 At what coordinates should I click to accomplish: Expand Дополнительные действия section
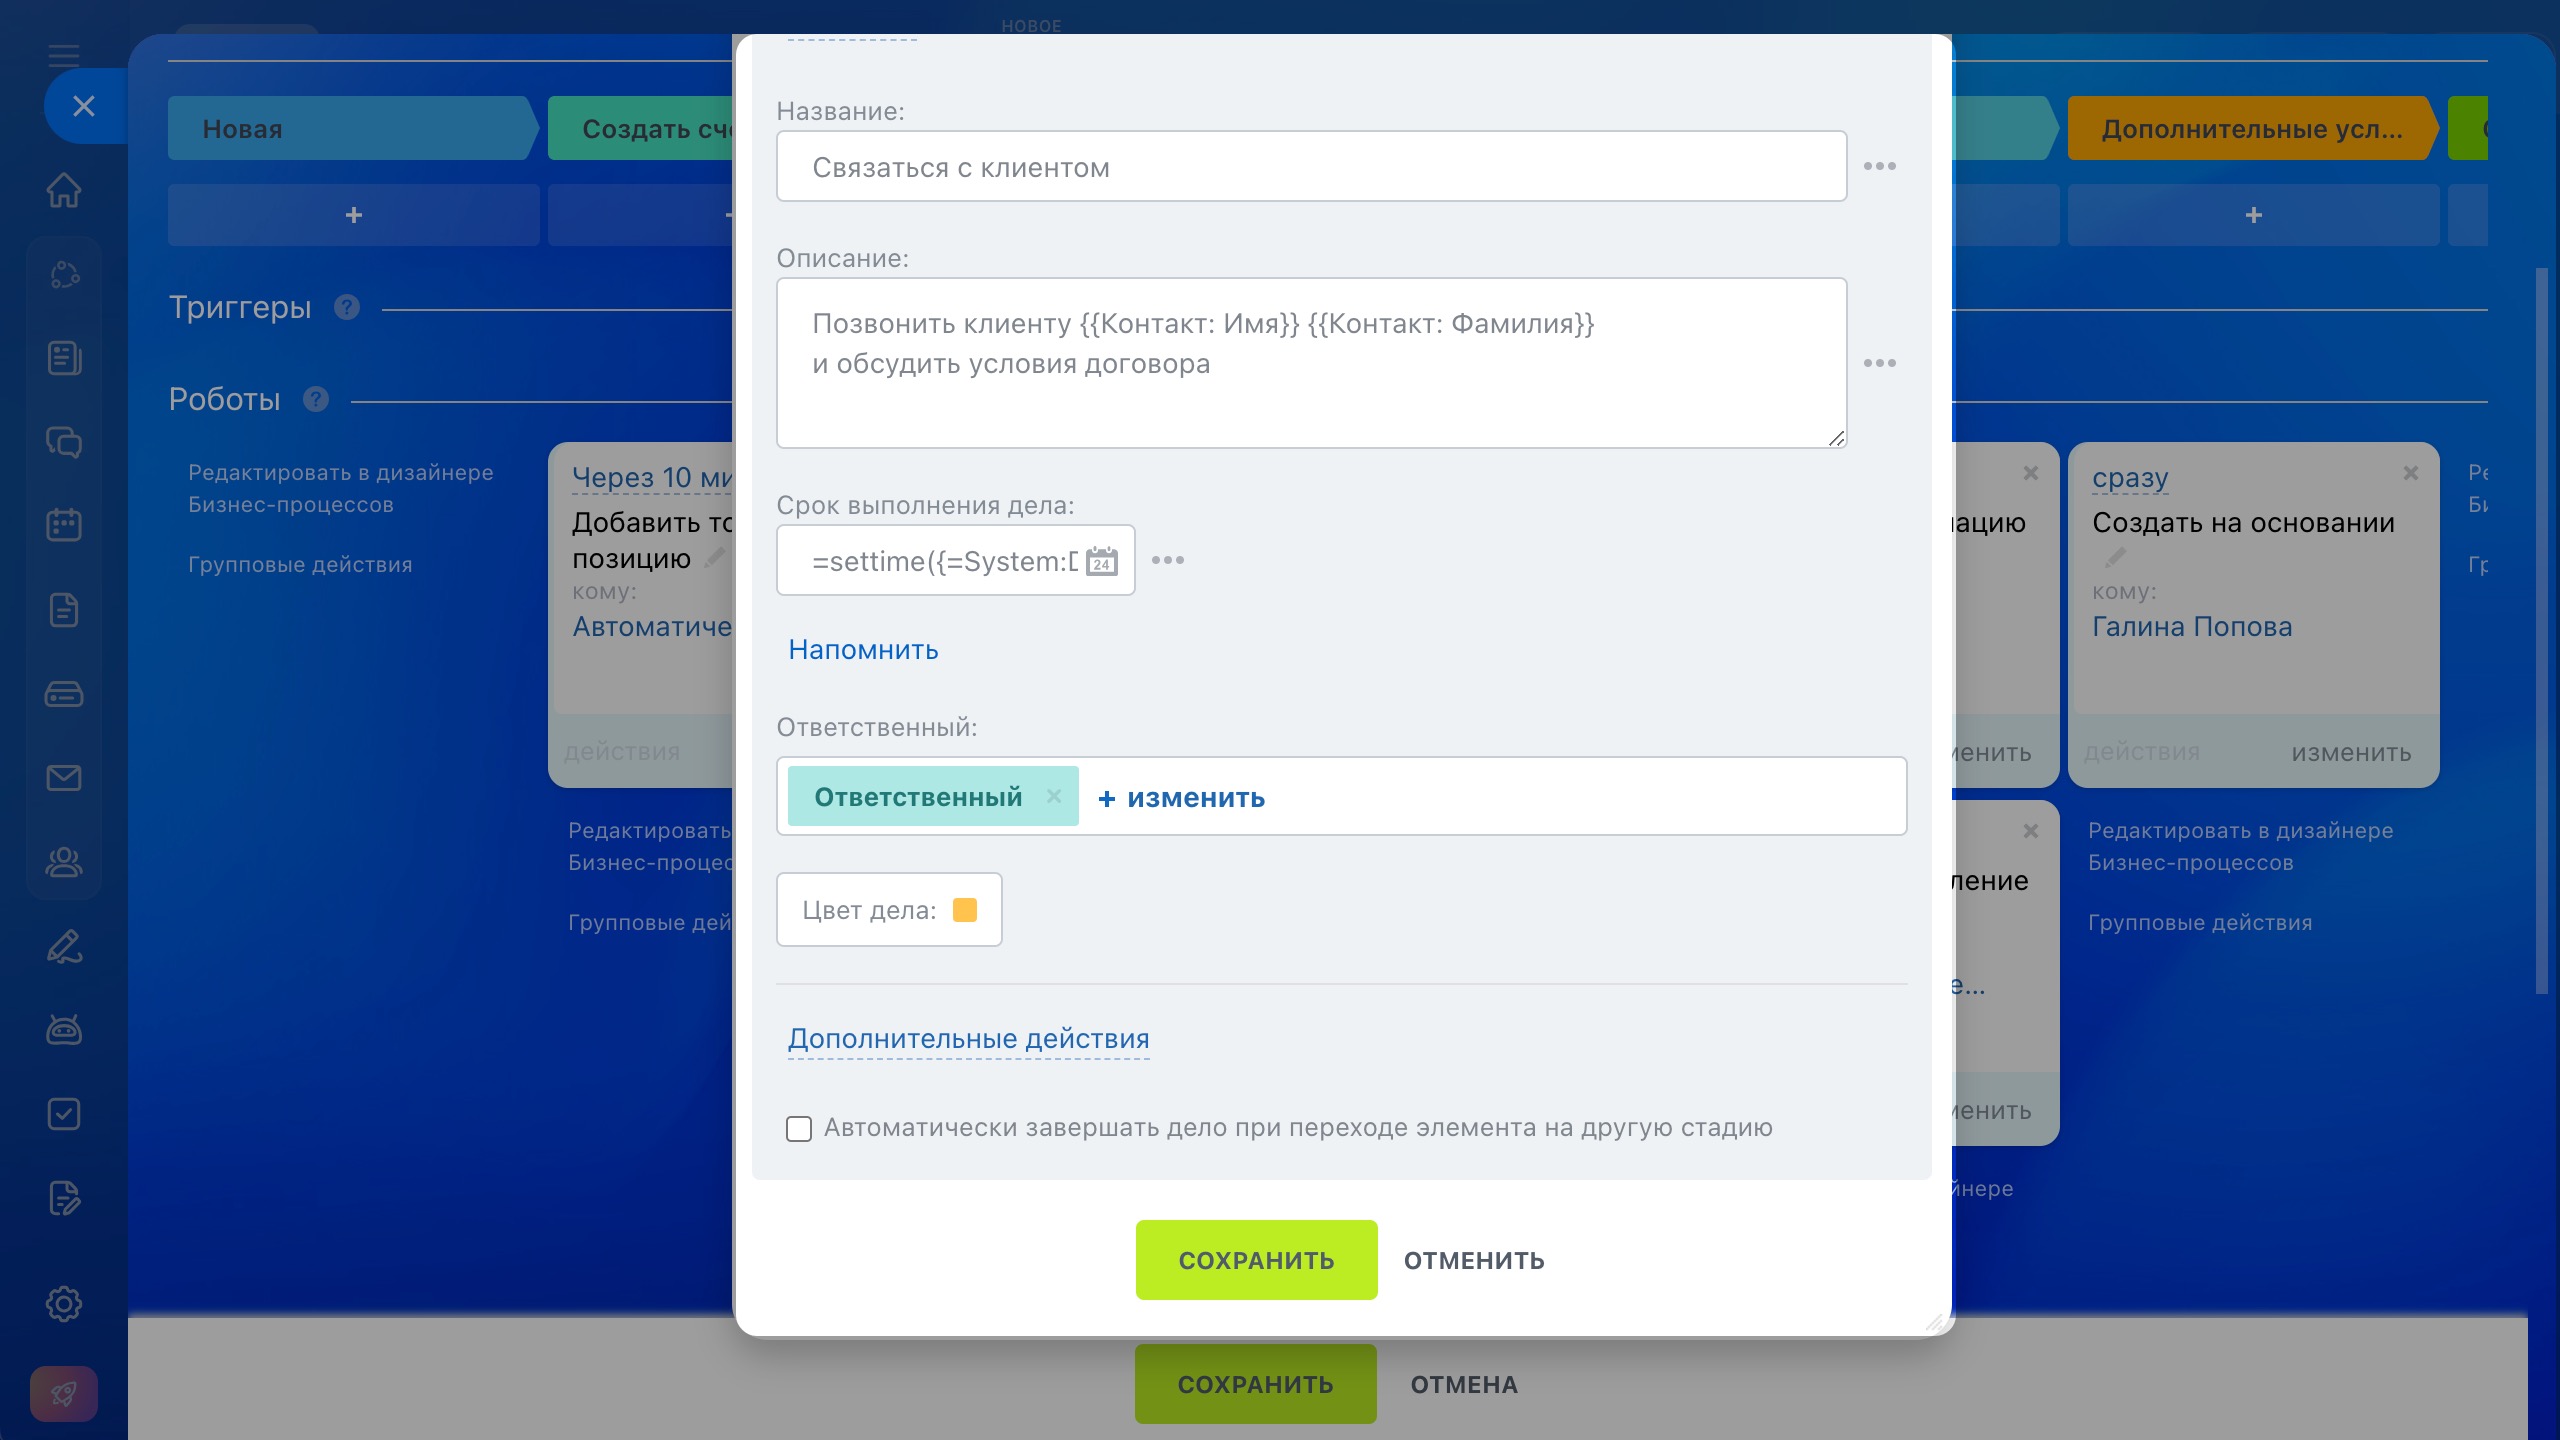(968, 1039)
